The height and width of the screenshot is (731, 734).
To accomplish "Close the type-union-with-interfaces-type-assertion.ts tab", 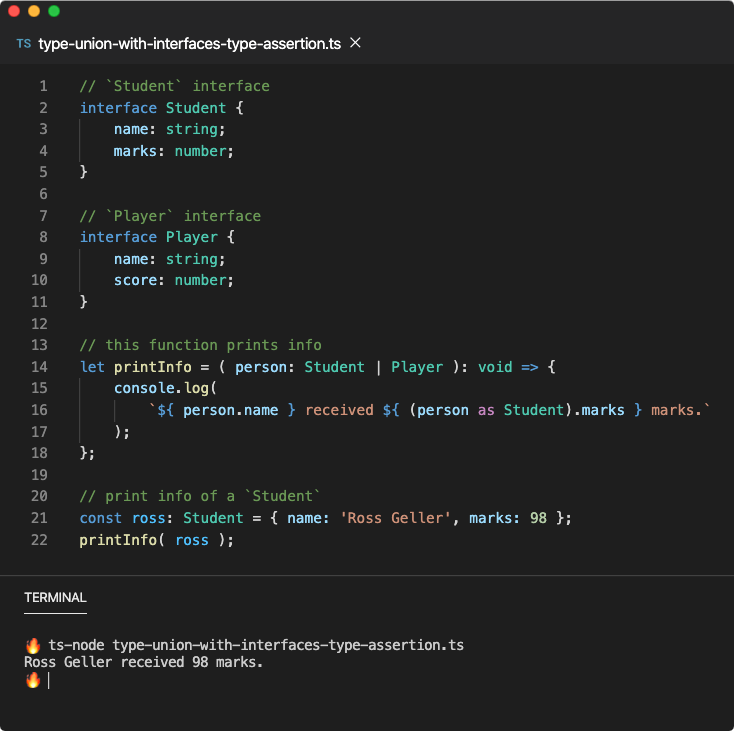I will (x=355, y=43).
